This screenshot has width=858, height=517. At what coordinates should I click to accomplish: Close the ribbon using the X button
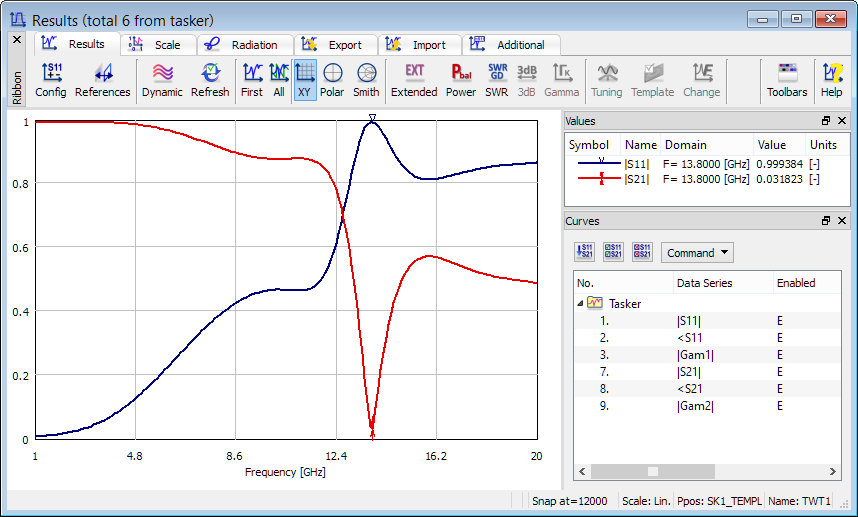(17, 40)
